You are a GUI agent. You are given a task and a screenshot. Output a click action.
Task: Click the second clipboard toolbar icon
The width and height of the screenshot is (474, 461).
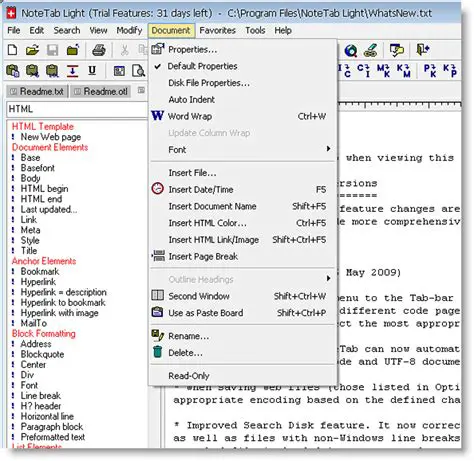pyautogui.click(x=32, y=71)
